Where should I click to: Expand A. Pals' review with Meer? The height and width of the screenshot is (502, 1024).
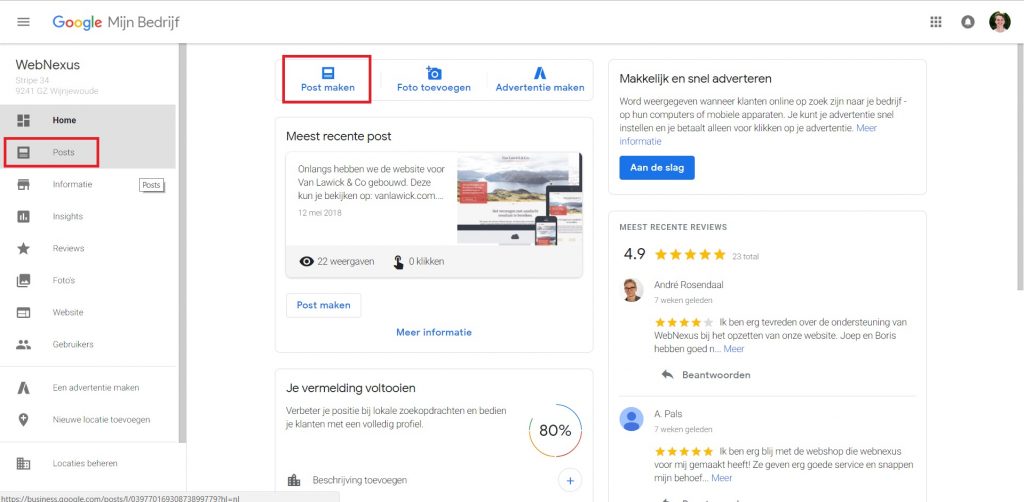tap(722, 478)
